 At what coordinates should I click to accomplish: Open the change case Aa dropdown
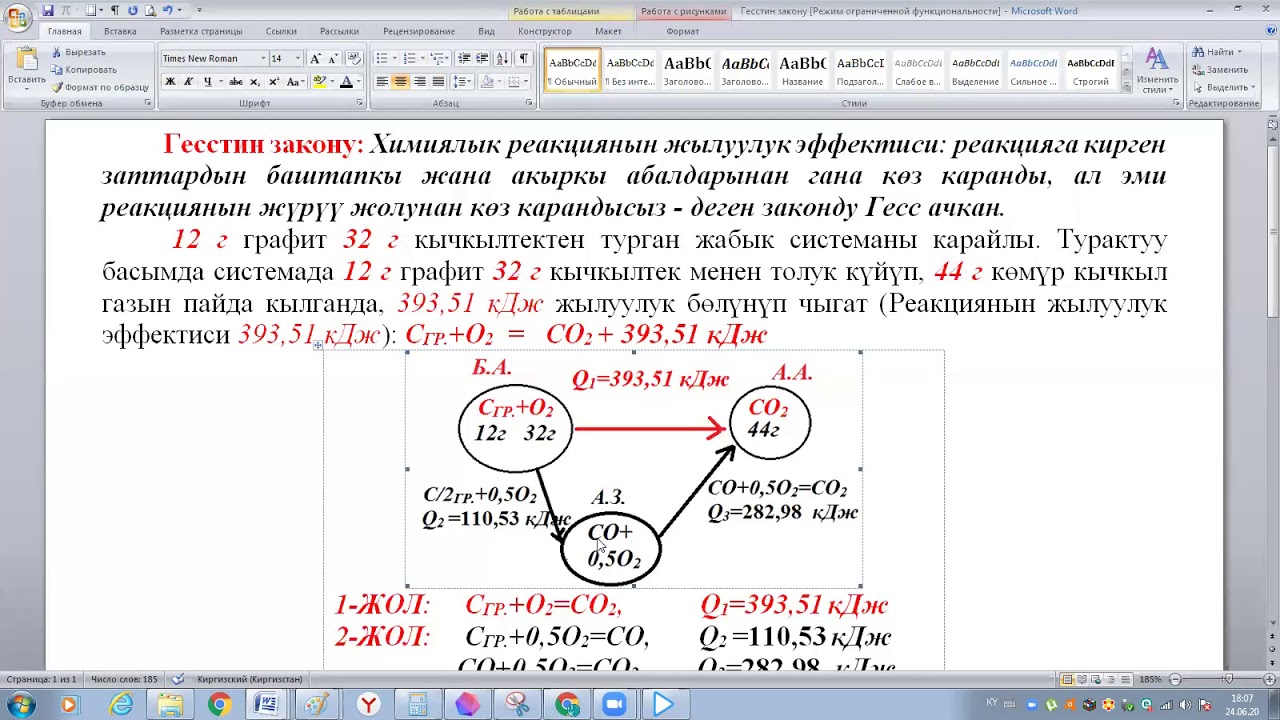[x=295, y=82]
